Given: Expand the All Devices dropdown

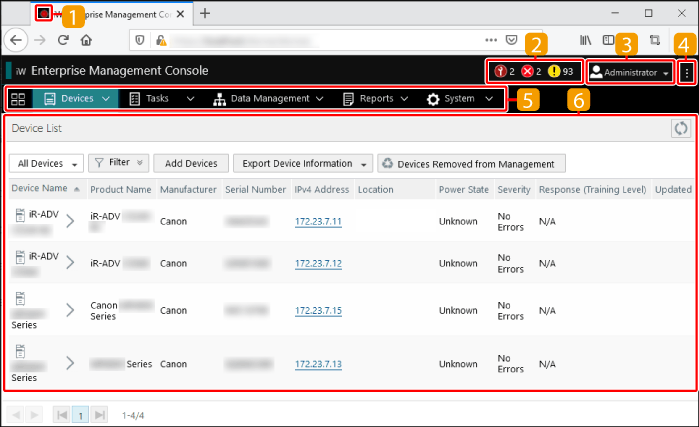Looking at the screenshot, I should pos(45,163).
